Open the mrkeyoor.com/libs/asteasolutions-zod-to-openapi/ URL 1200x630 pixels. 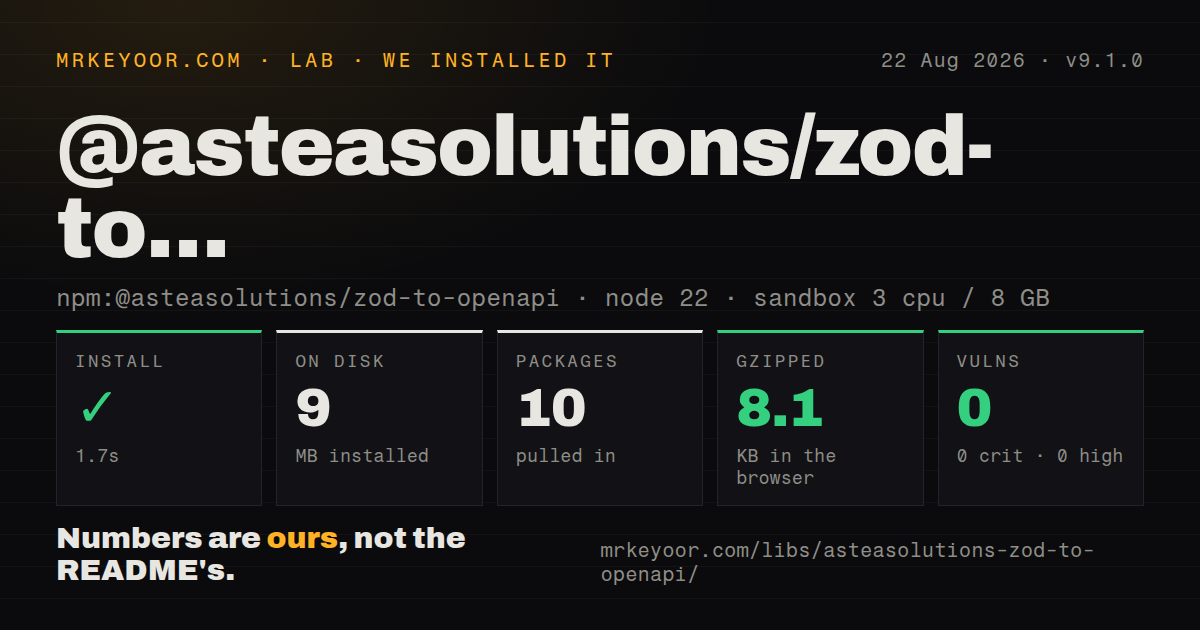pyautogui.click(x=847, y=562)
